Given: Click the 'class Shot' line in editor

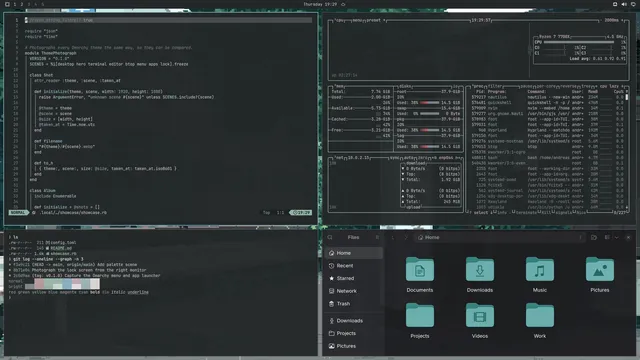Looking at the screenshot, I should tap(41, 75).
